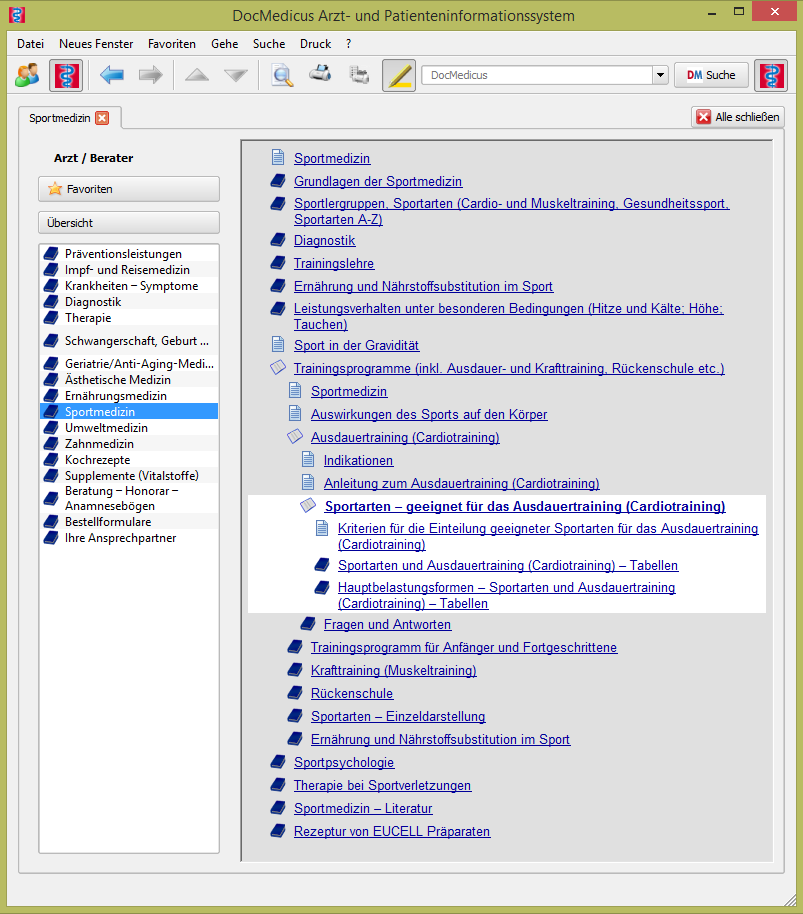Click the printer icon
This screenshot has height=914, width=803.
point(320,74)
